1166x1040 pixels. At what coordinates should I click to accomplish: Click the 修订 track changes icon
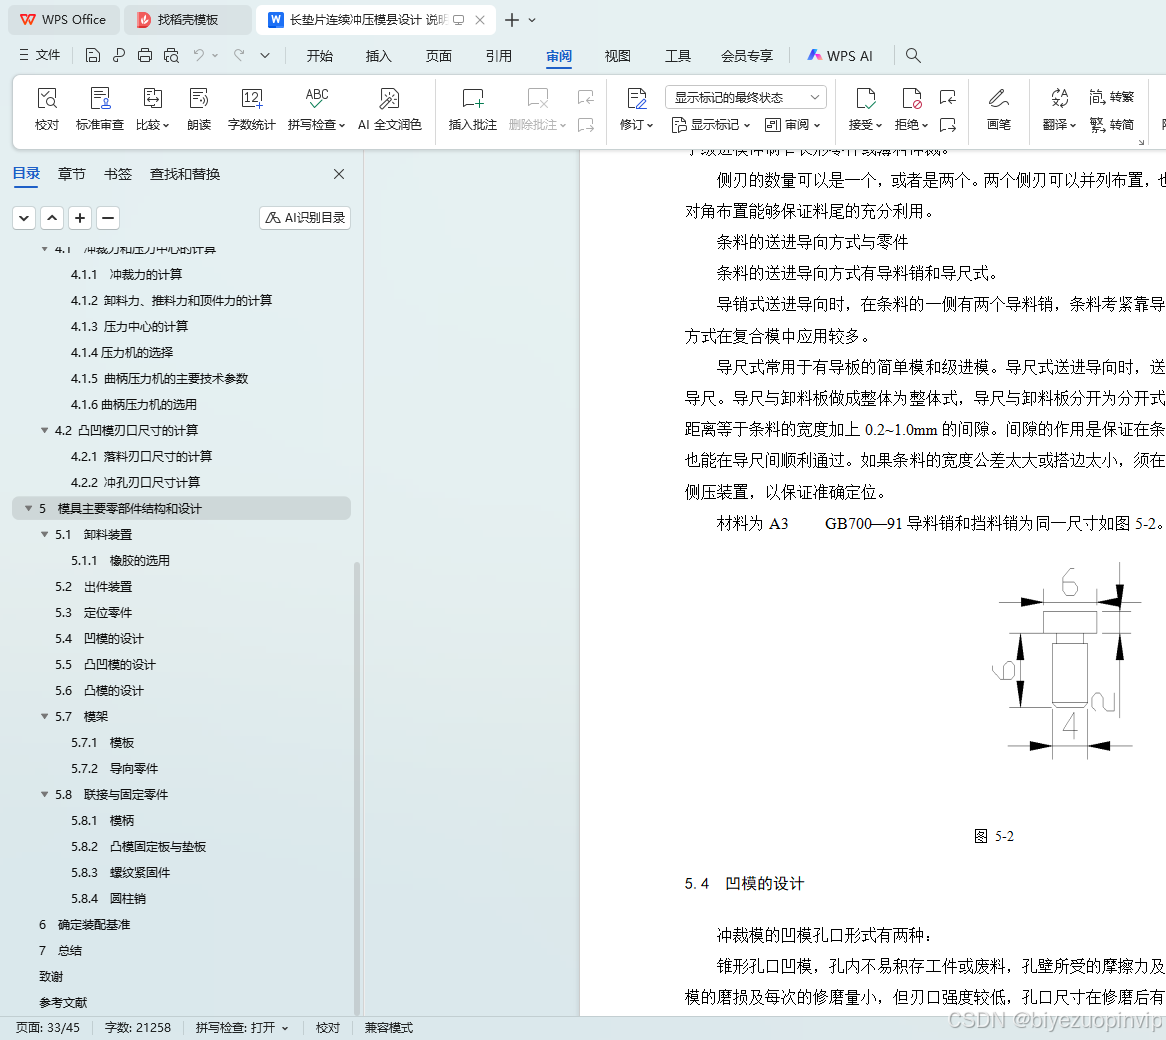coord(637,109)
